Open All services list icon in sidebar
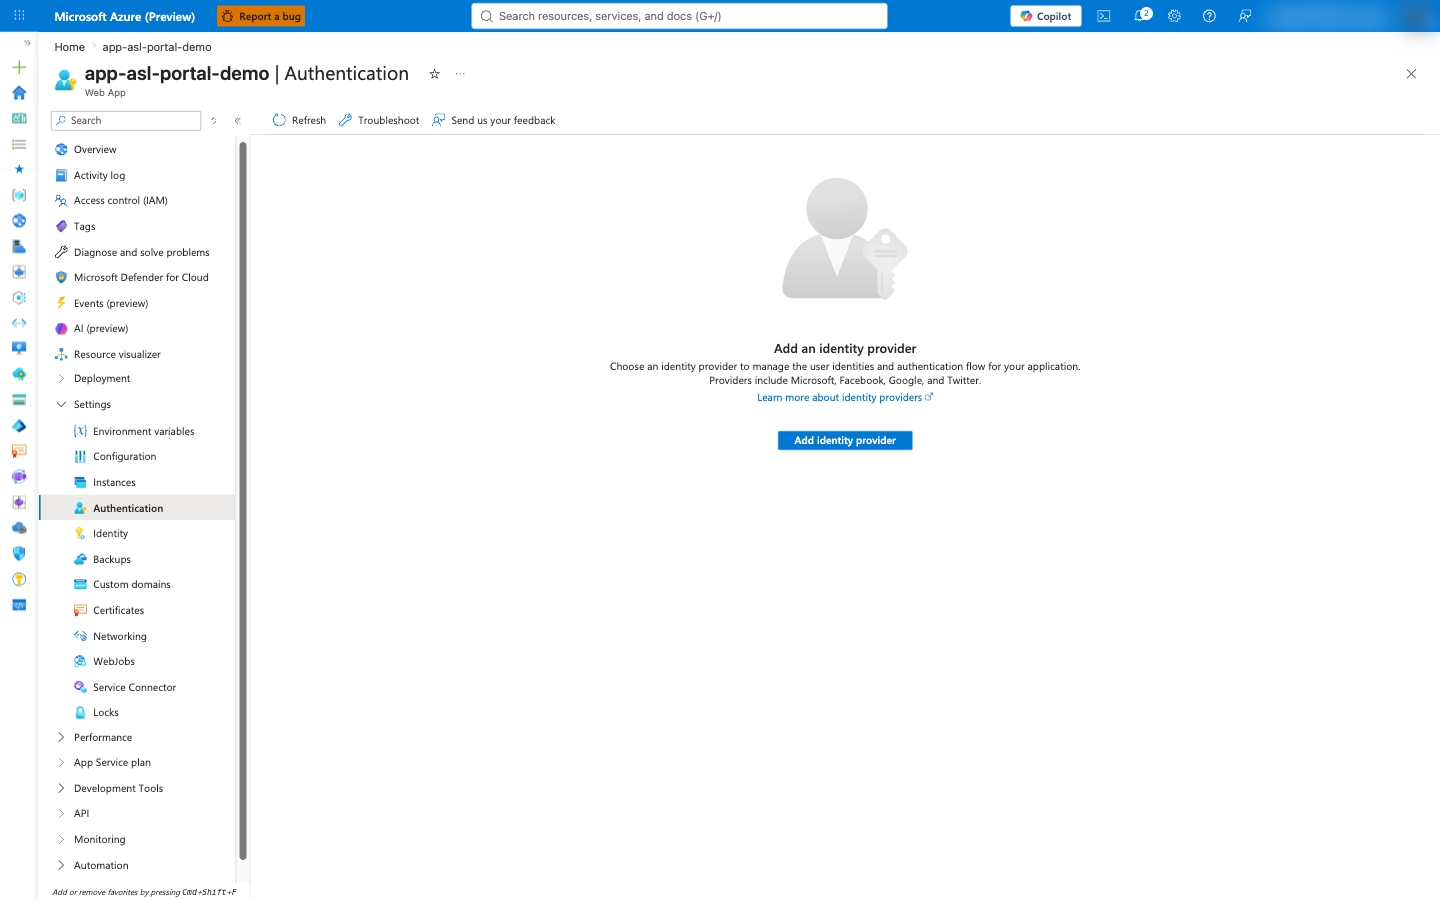This screenshot has width=1440, height=900. click(19, 144)
